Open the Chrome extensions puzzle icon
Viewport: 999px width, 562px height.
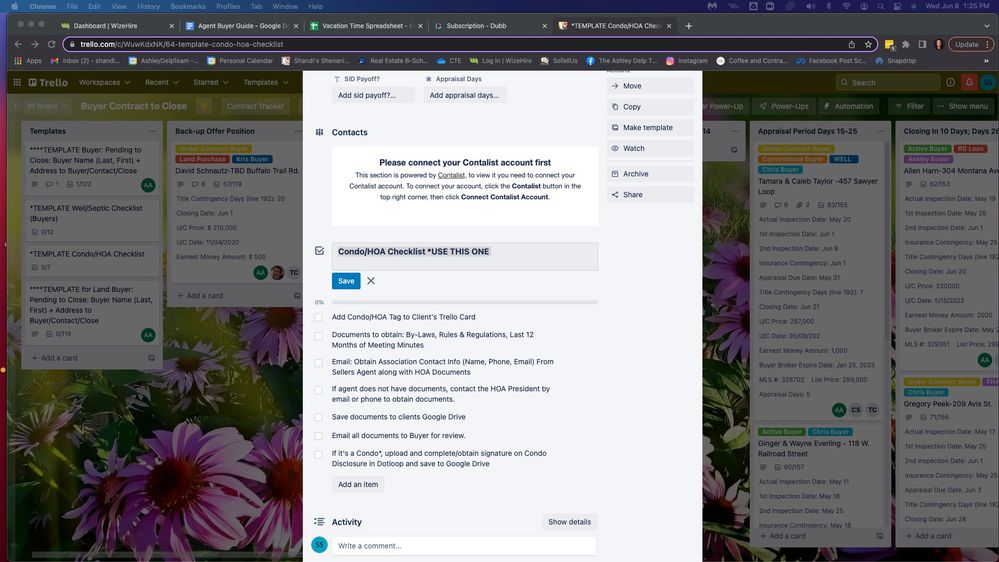[x=905, y=44]
